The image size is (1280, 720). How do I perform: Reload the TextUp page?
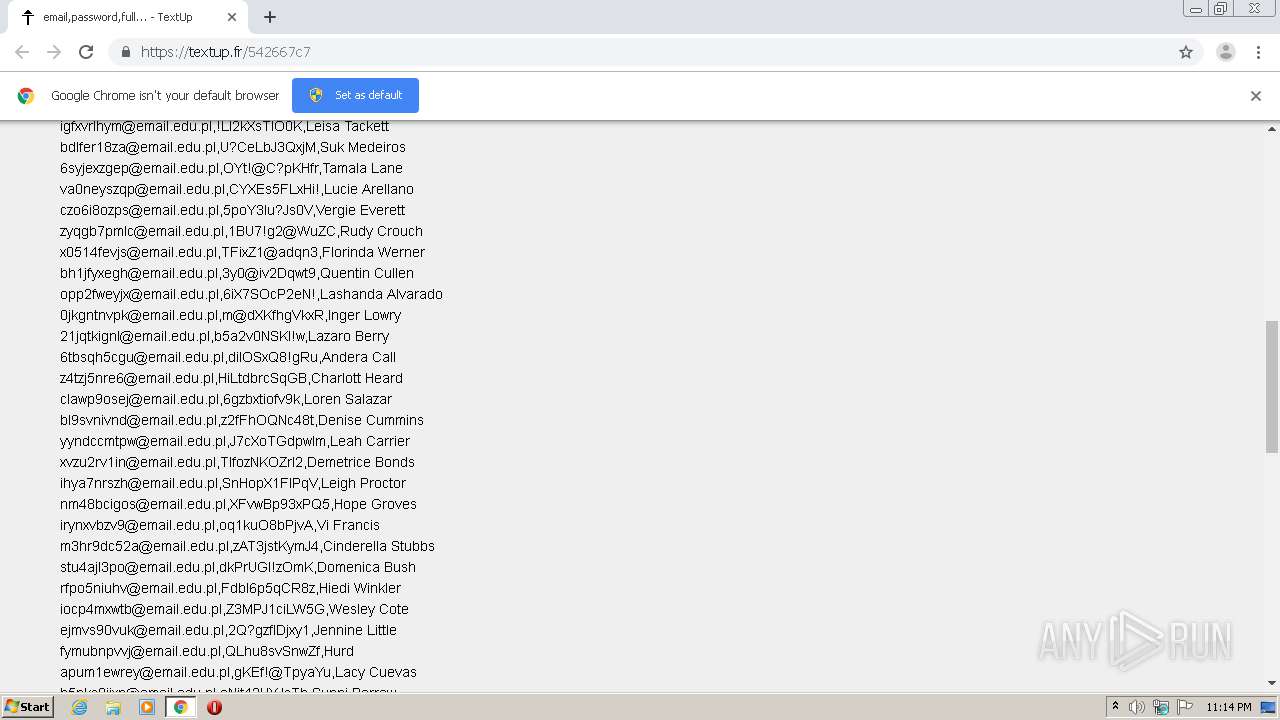coord(86,52)
